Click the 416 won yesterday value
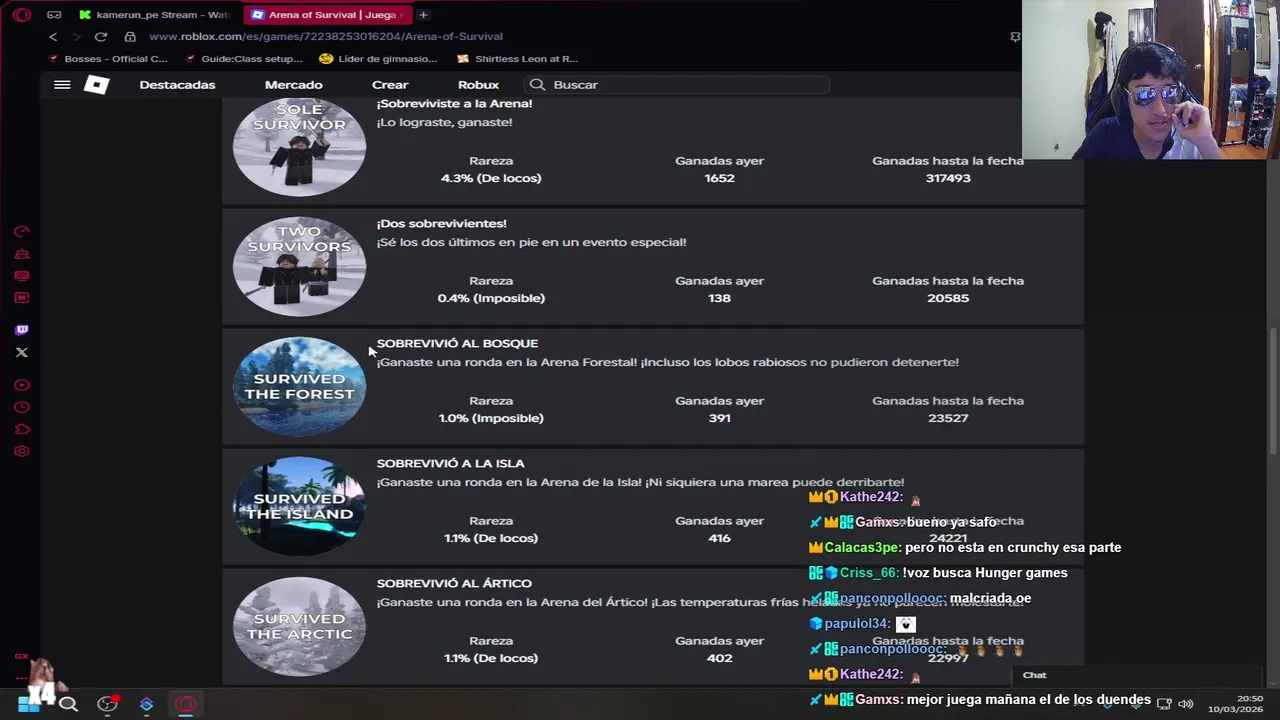This screenshot has width=1280, height=720. point(719,538)
